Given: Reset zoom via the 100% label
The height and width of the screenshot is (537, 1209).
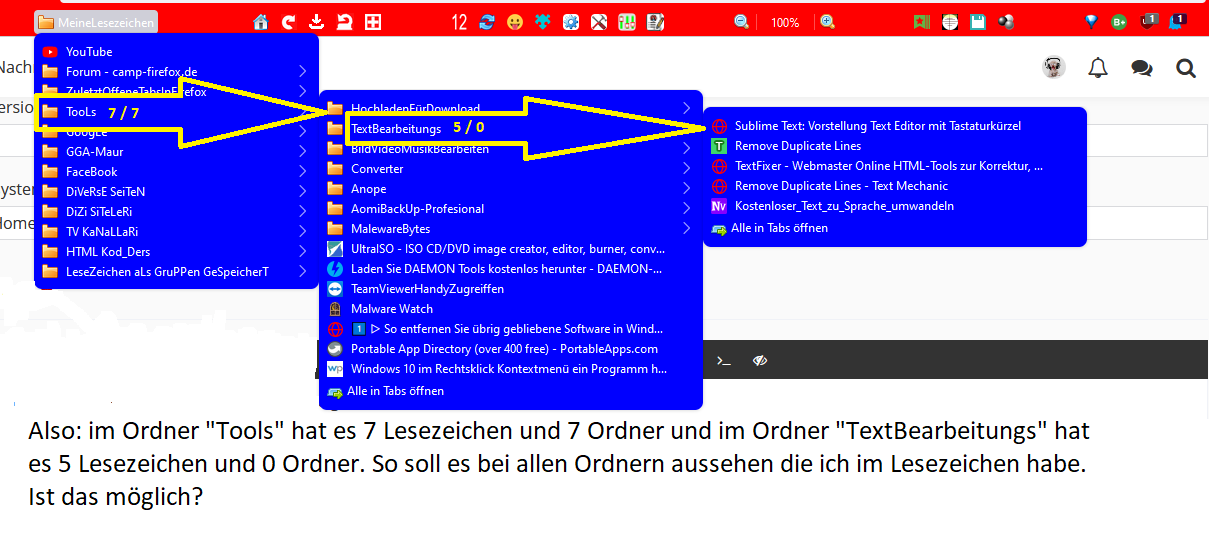Looking at the screenshot, I should [785, 22].
